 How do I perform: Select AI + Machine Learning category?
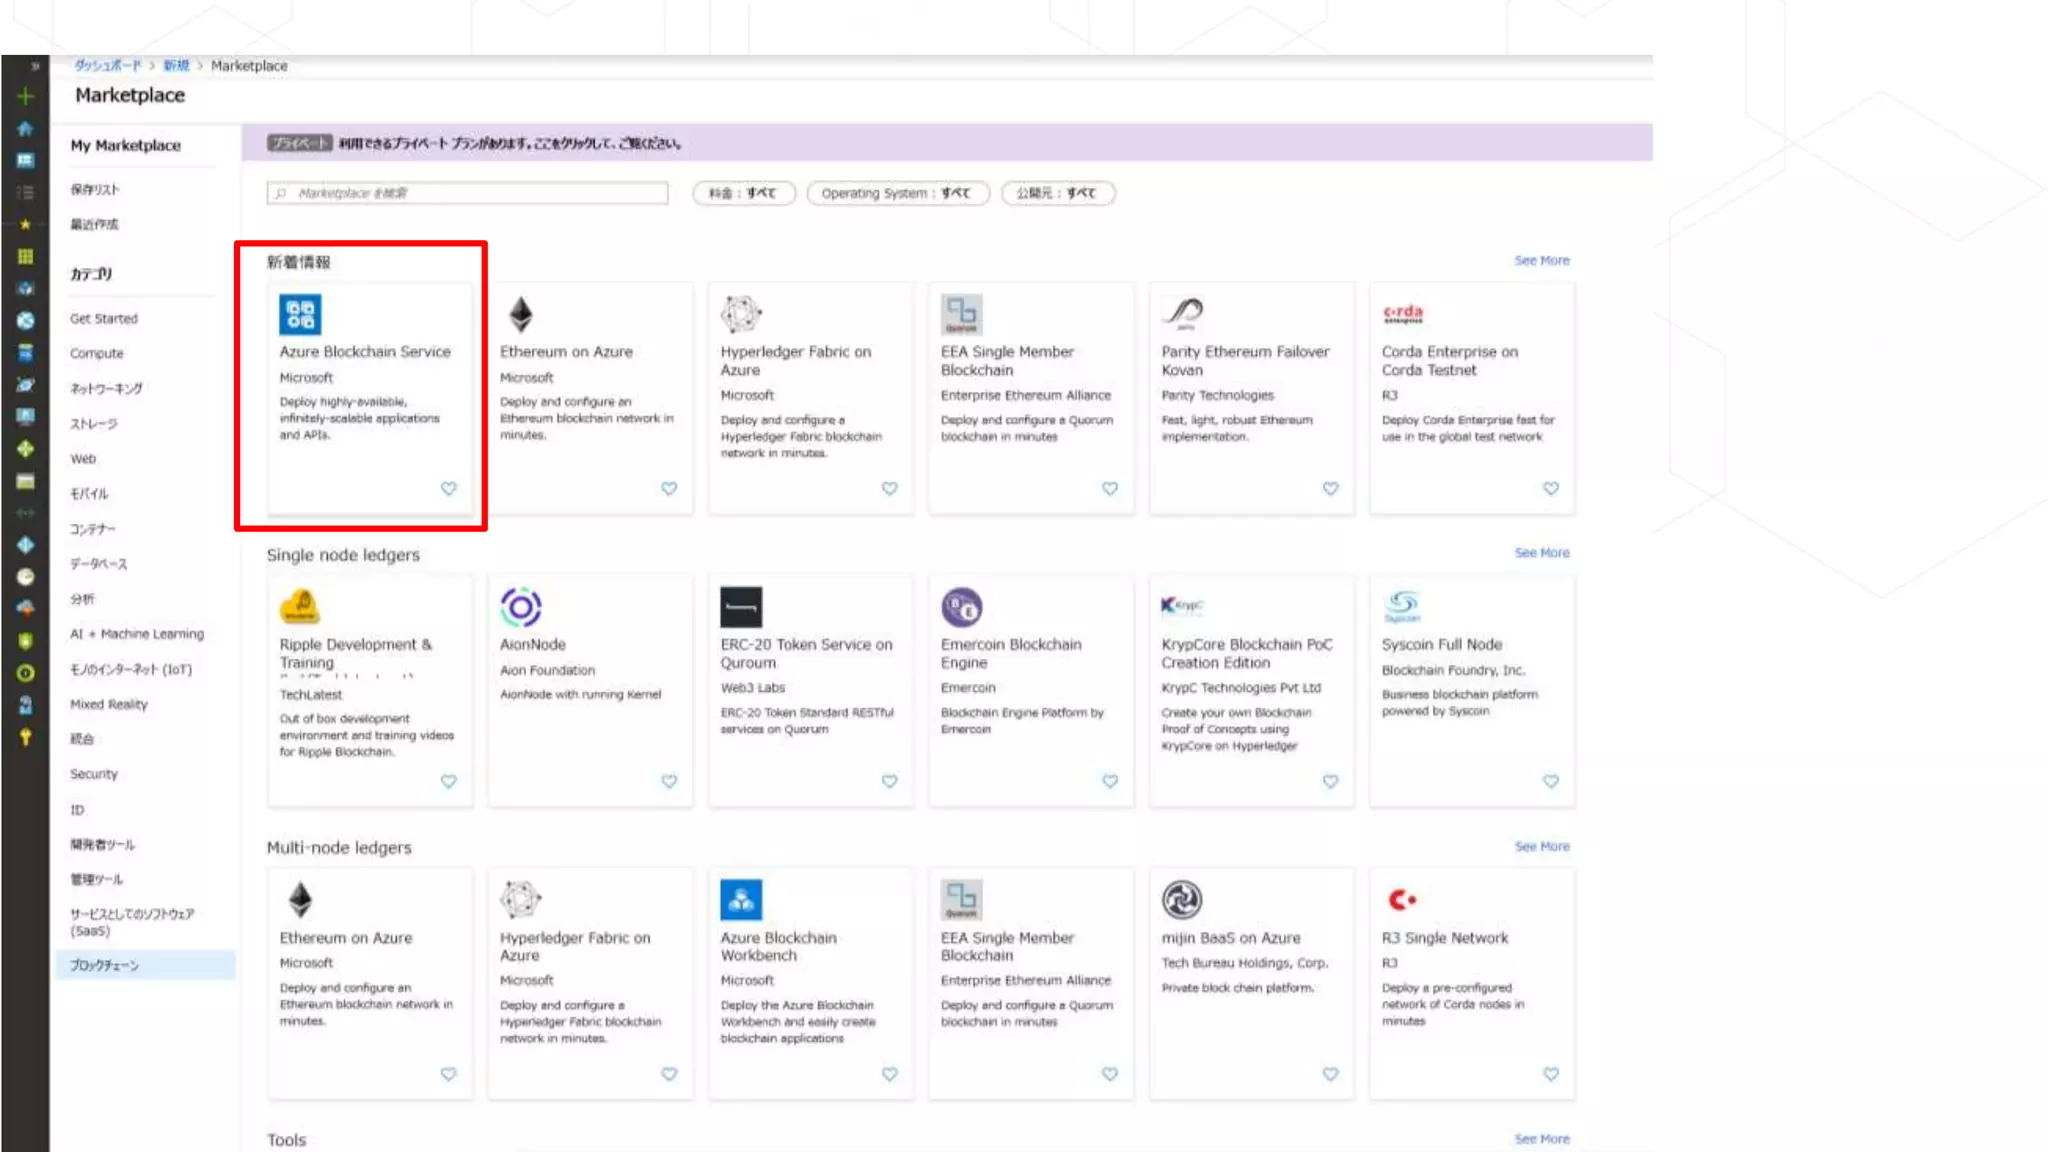click(x=137, y=634)
